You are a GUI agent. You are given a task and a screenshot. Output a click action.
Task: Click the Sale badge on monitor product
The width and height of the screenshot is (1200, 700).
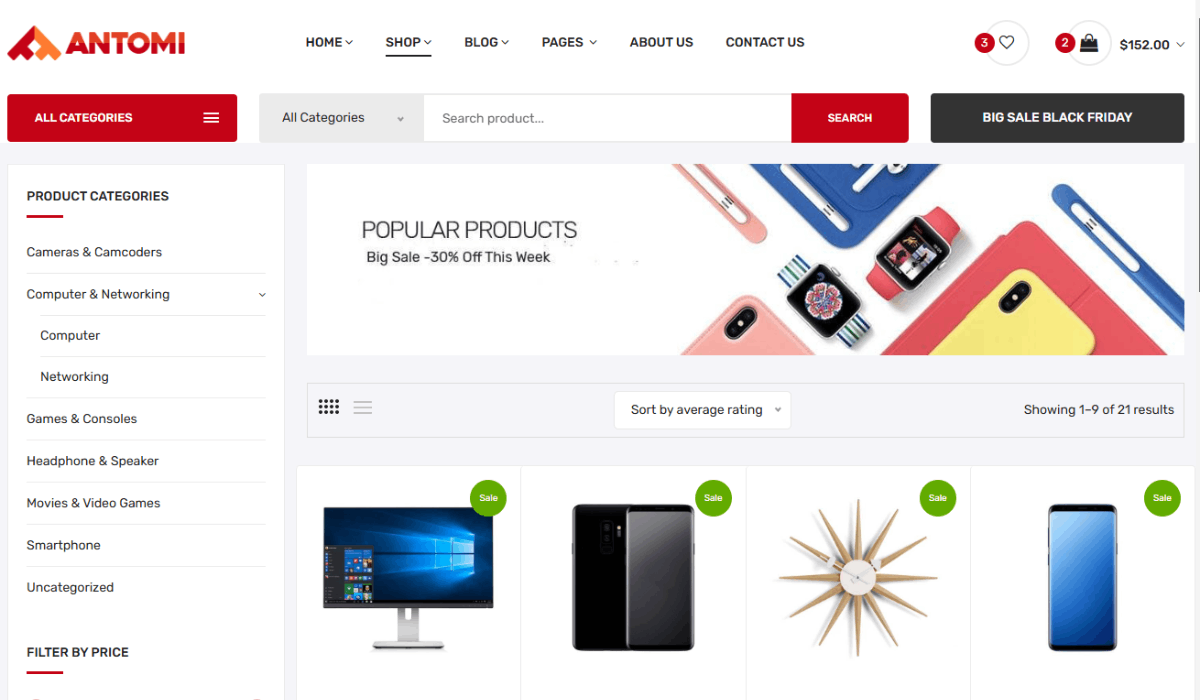click(x=488, y=498)
